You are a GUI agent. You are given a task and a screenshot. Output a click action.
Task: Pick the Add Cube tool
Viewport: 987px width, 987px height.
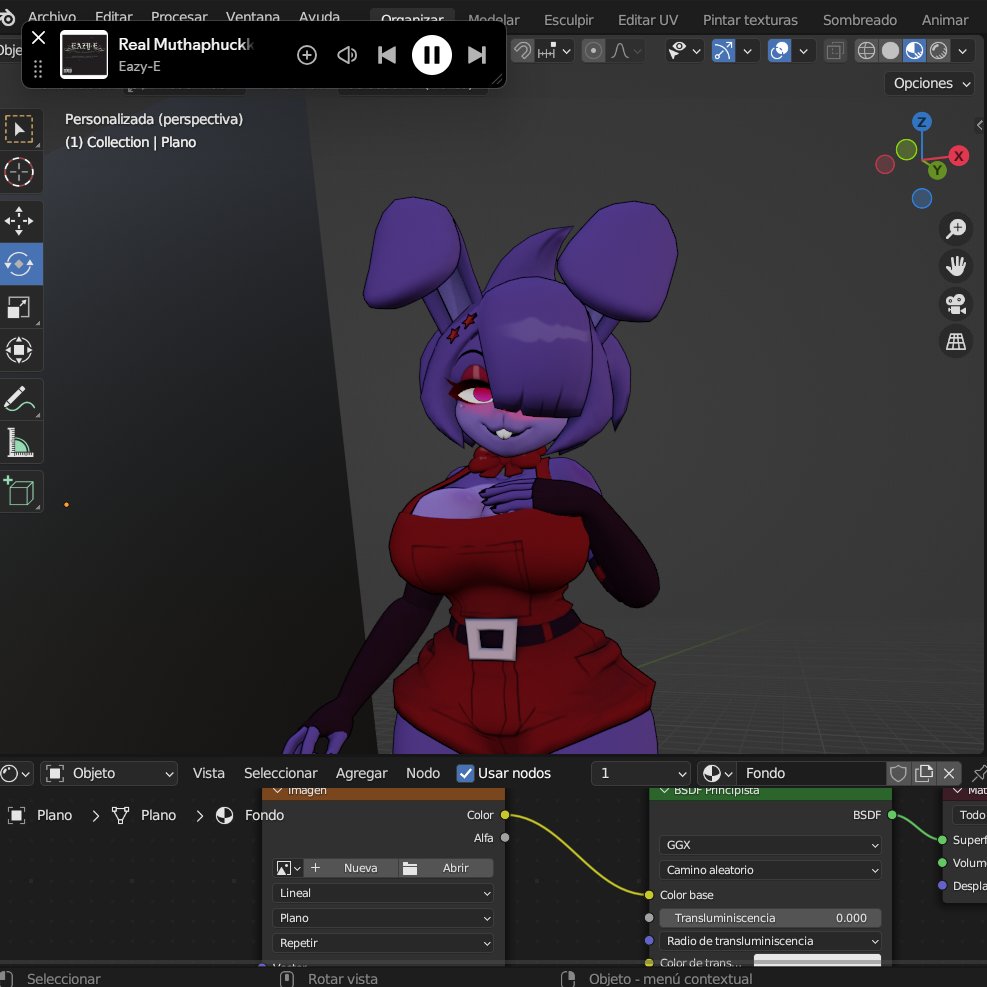(19, 491)
